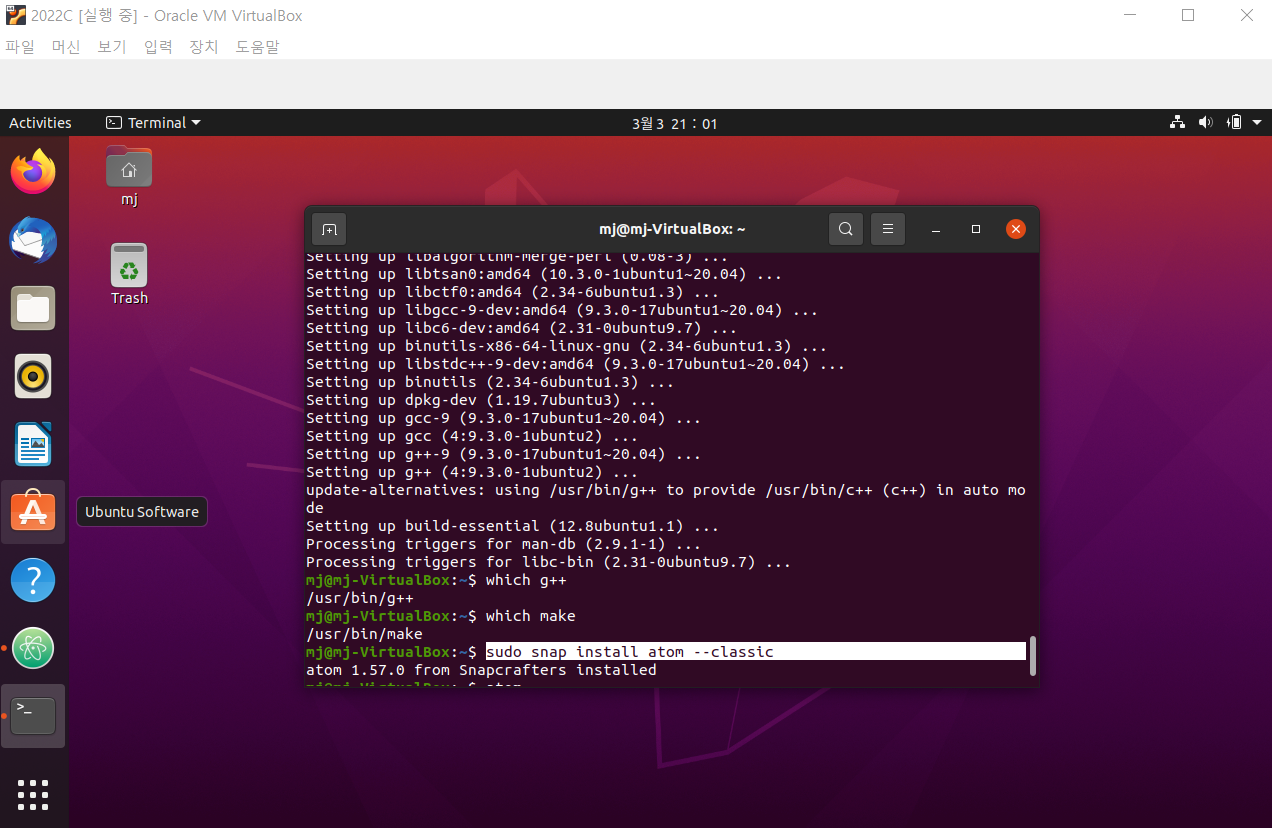Open Ubuntu Software from the dock
The height and width of the screenshot is (828, 1272).
33,512
